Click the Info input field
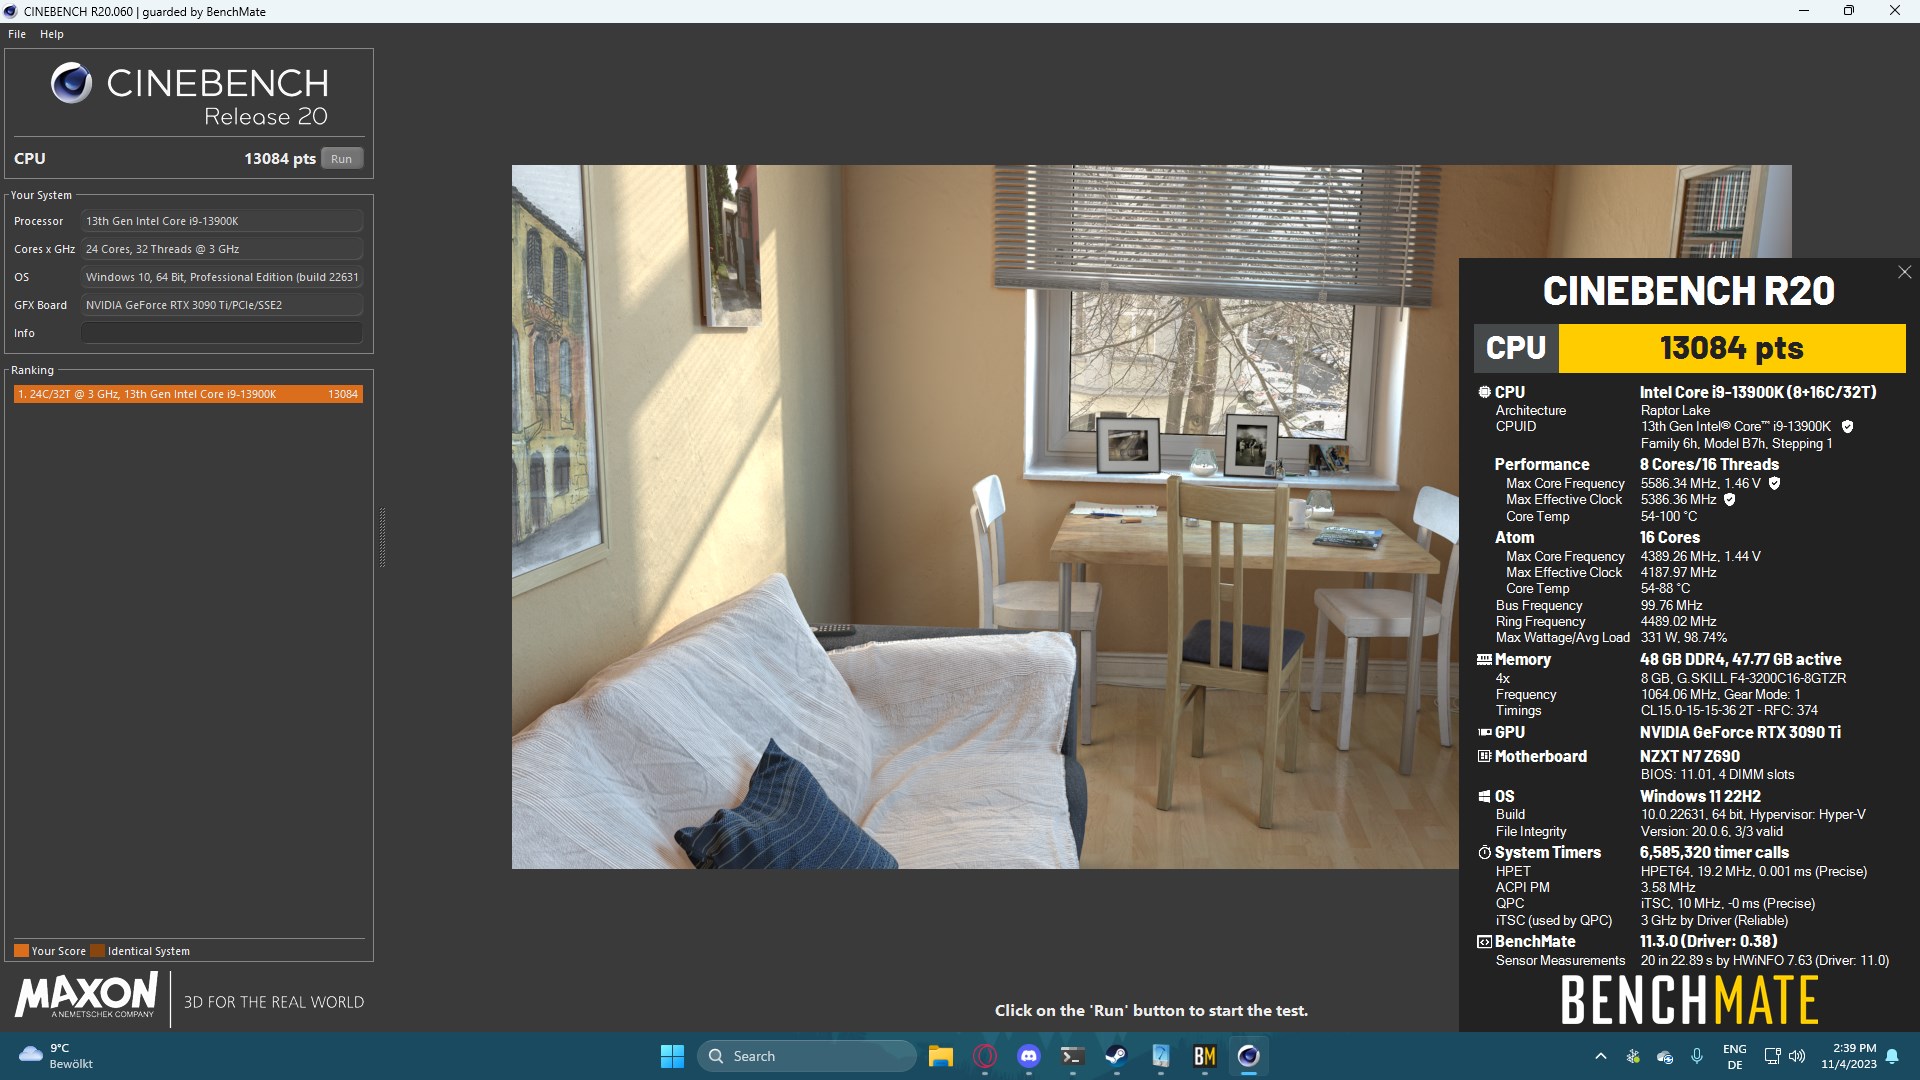 point(222,333)
